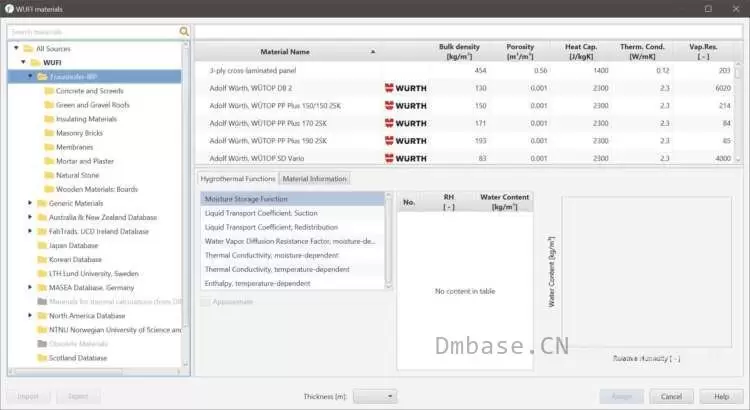Click the Wooden Materials: Boards folder icon
Screen dimensions: 750x410
(49, 189)
